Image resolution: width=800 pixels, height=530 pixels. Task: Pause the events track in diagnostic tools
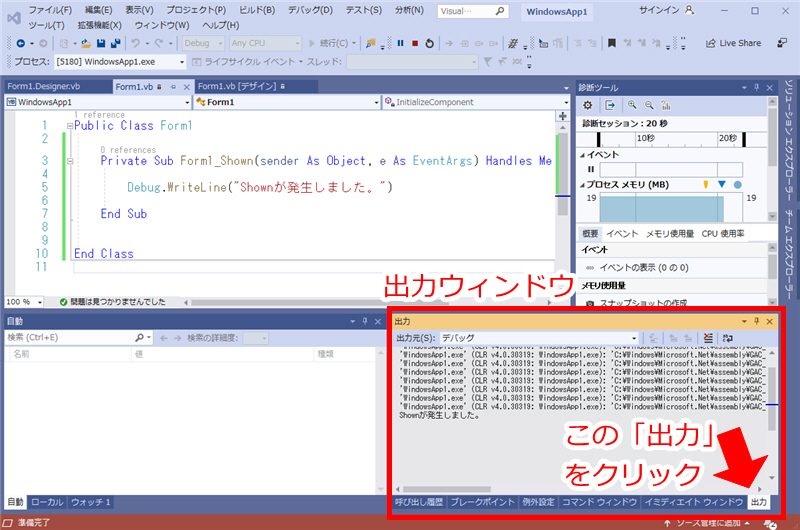pyautogui.click(x=590, y=170)
